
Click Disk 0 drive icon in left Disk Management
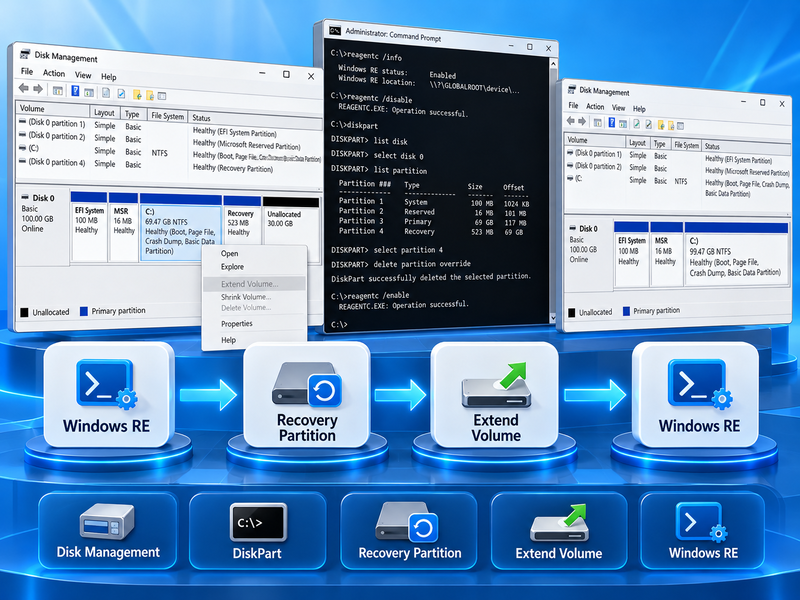pyautogui.click(x=25, y=197)
